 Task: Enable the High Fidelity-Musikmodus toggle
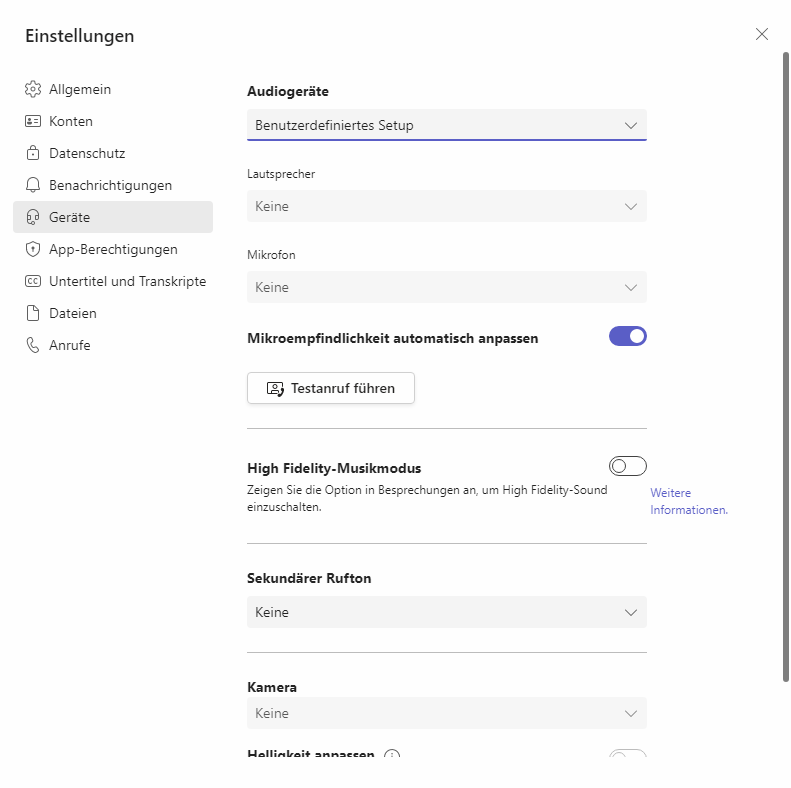(627, 466)
